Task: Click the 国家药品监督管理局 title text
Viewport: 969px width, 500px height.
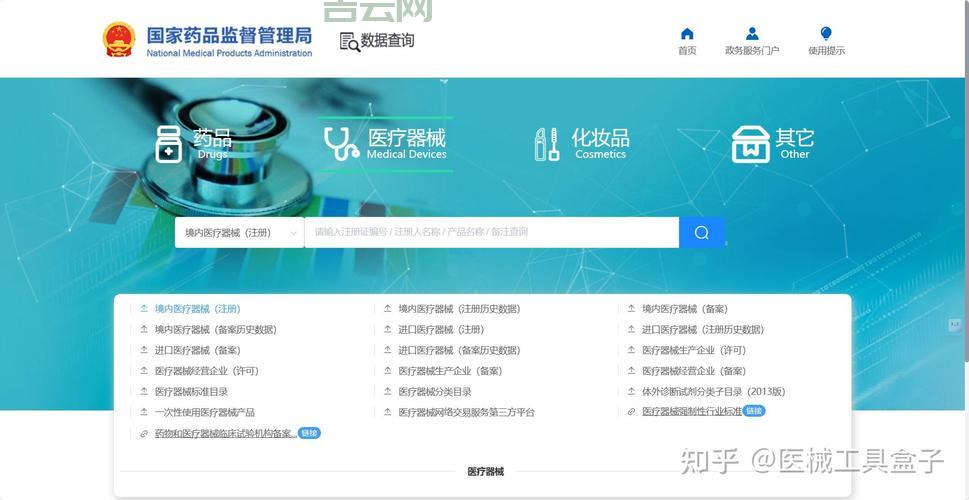Action: [229, 35]
